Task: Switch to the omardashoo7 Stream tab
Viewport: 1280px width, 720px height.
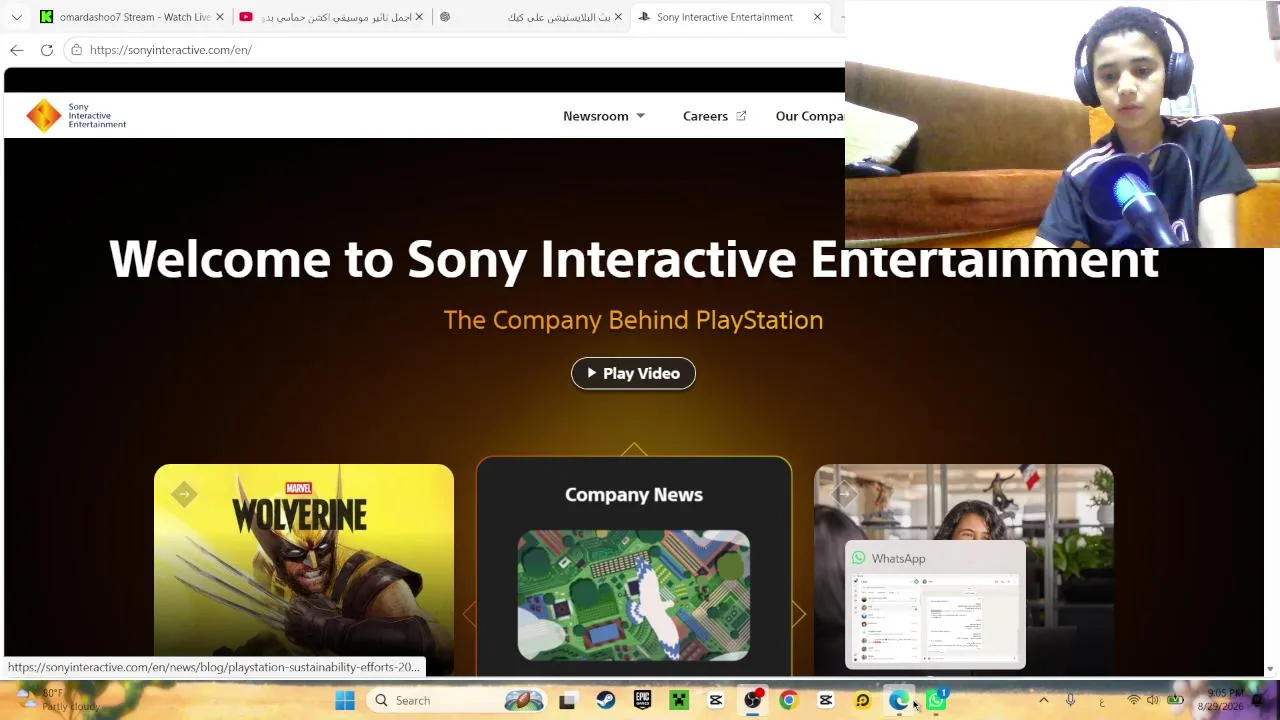Action: tap(130, 17)
